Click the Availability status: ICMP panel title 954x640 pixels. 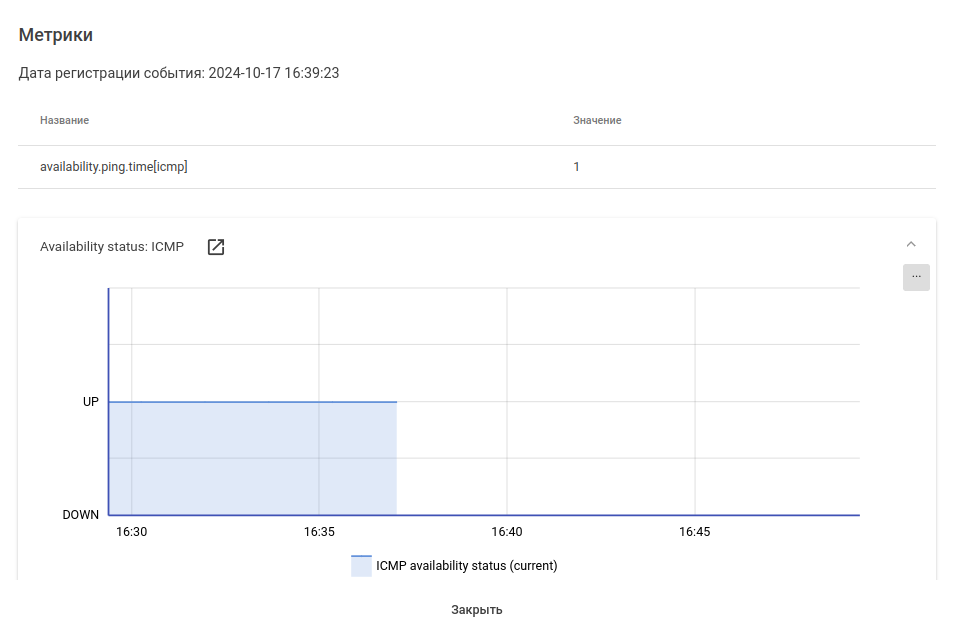(x=112, y=247)
